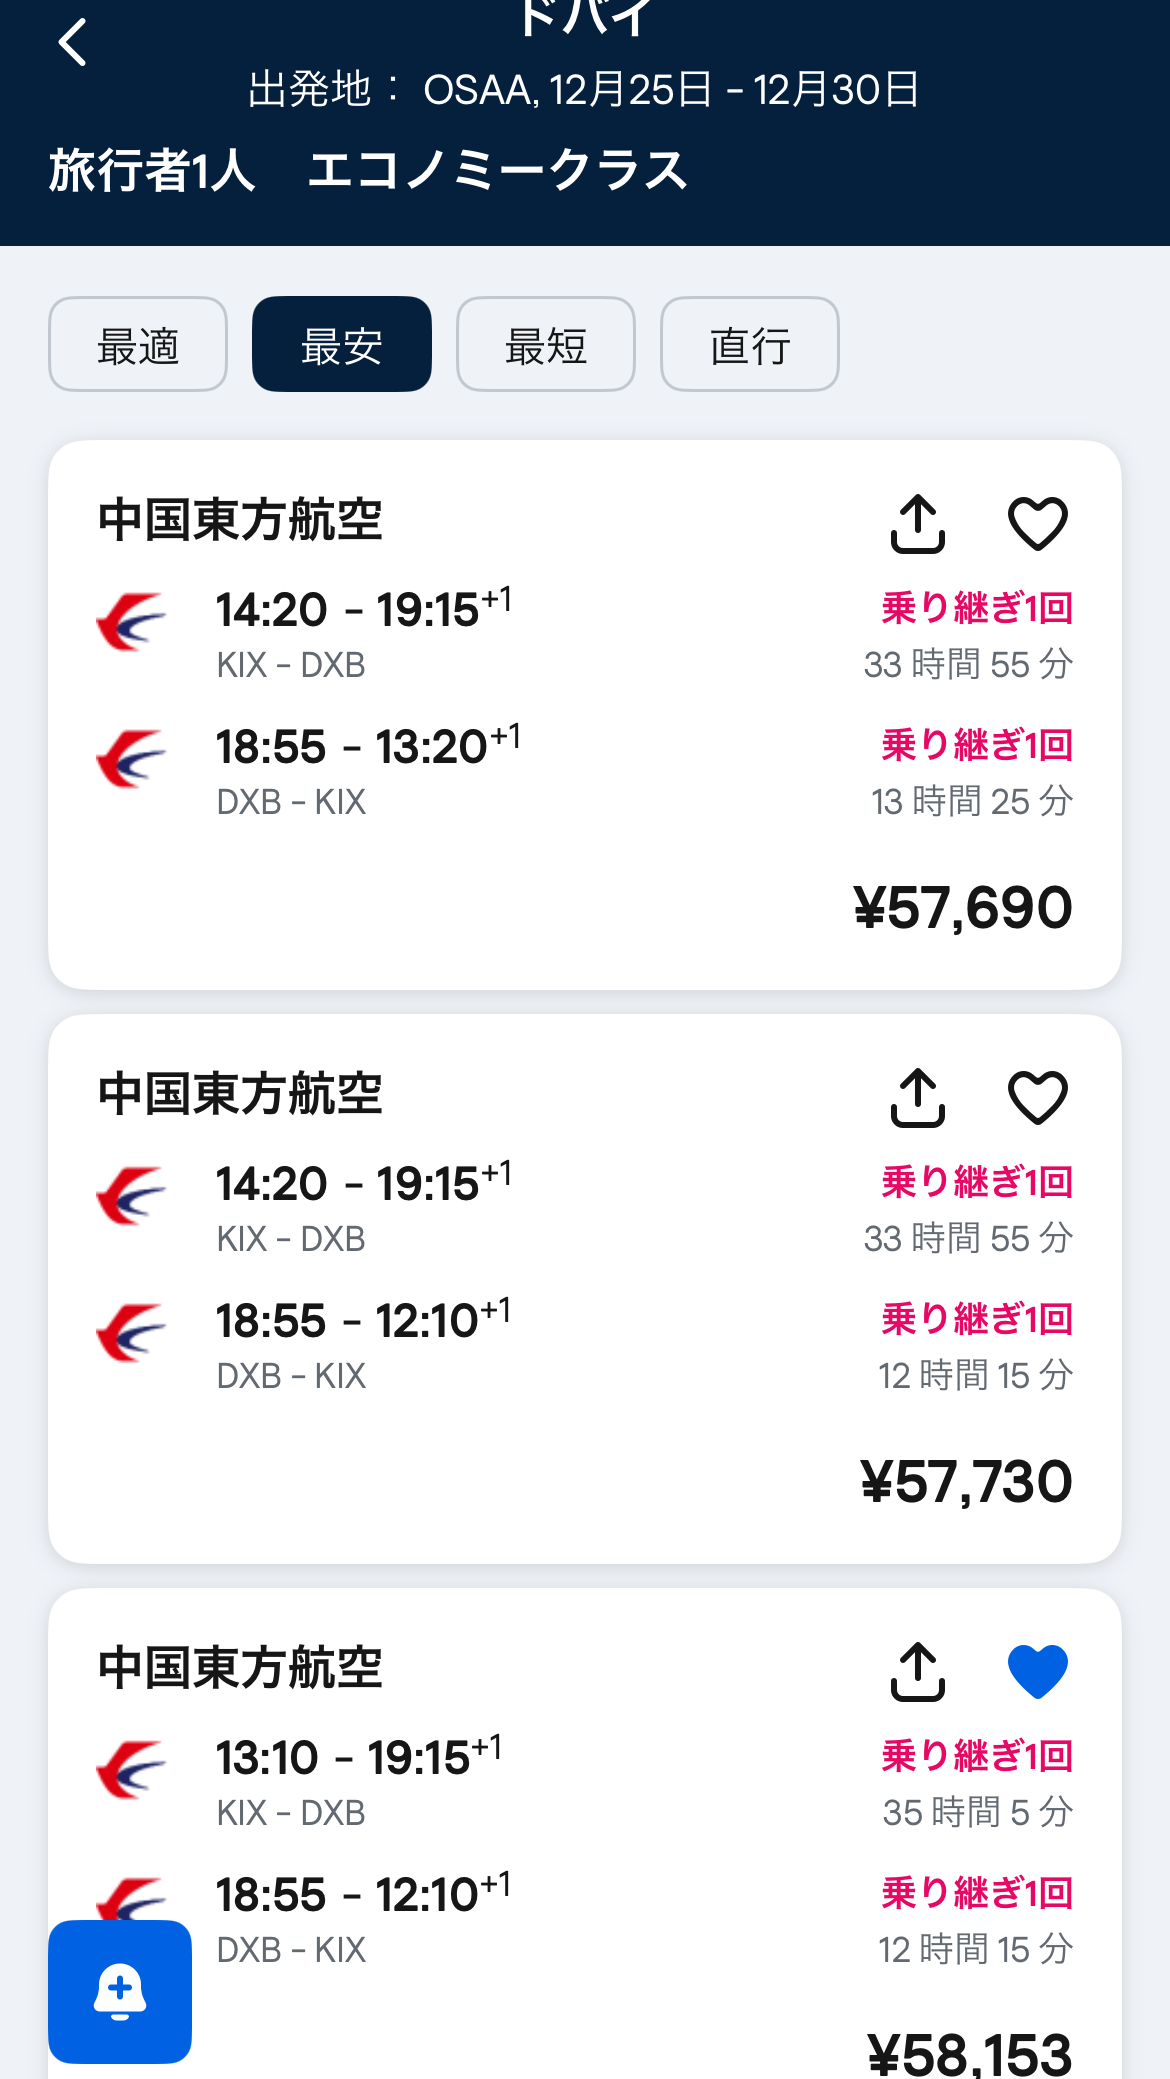Open the first card's 14:20 KIX - DXB leg
Viewport: 1170px width, 2079px height.
tap(364, 633)
